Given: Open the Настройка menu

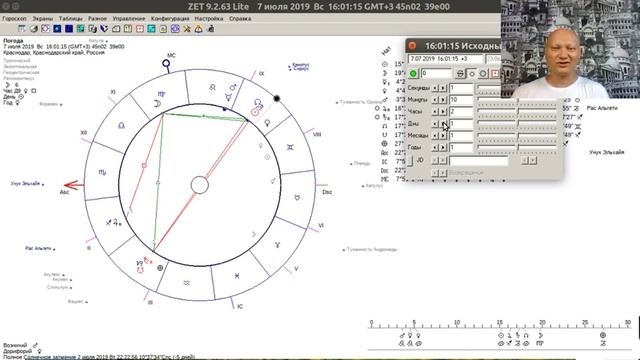Looking at the screenshot, I should [x=209, y=18].
